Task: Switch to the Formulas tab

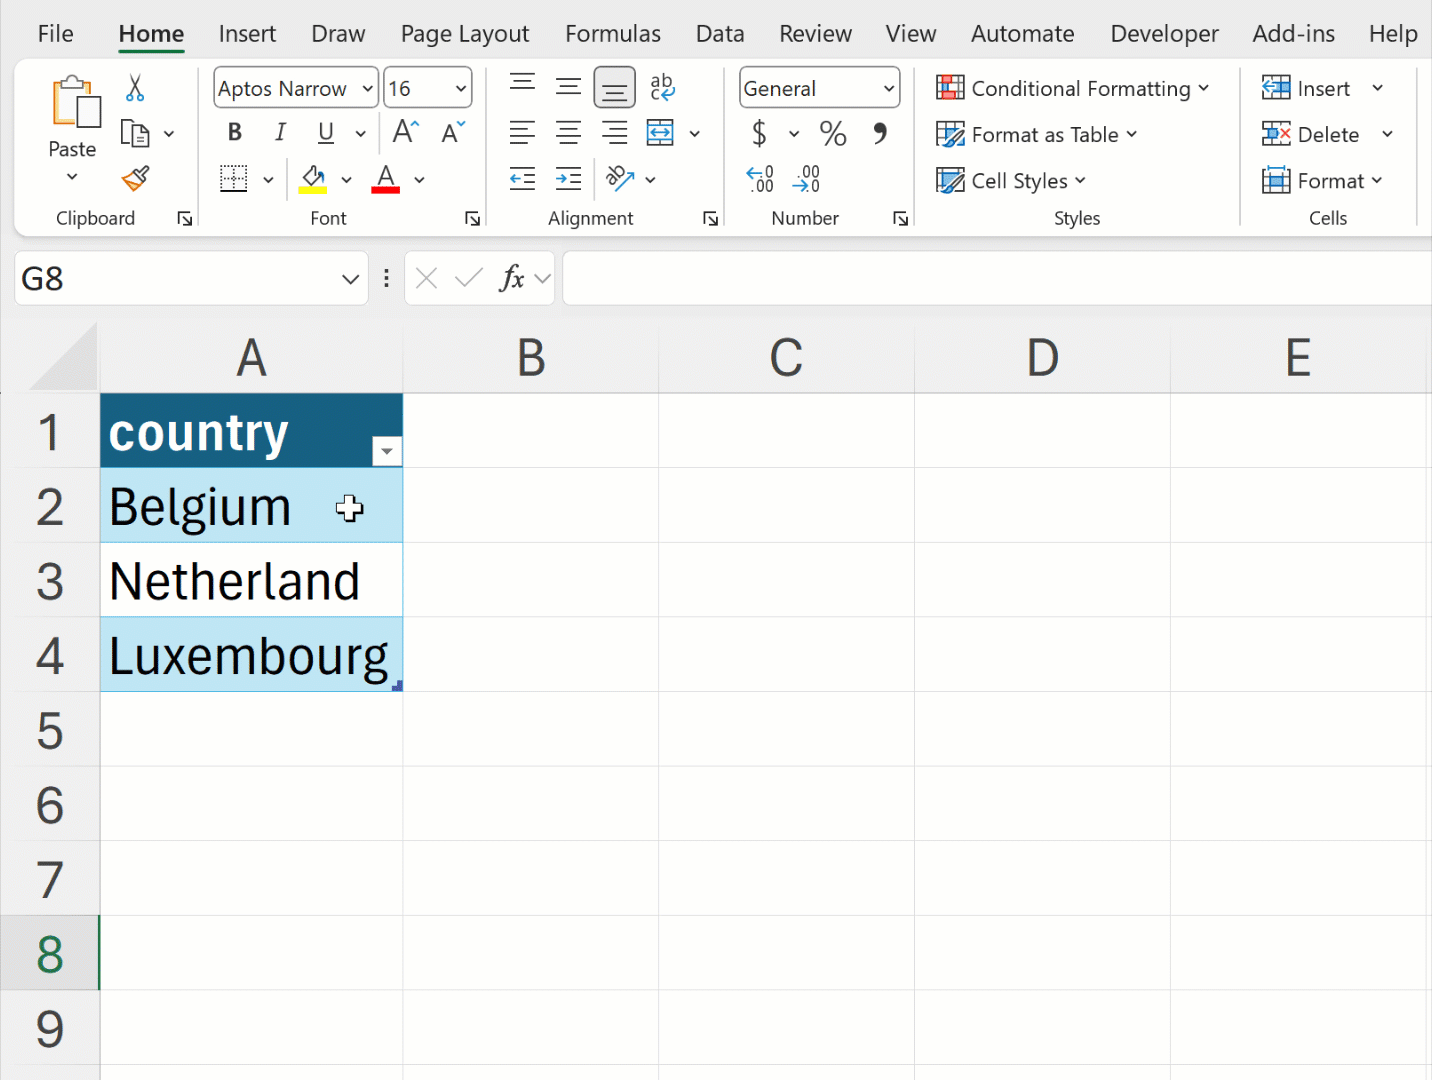Action: [613, 33]
